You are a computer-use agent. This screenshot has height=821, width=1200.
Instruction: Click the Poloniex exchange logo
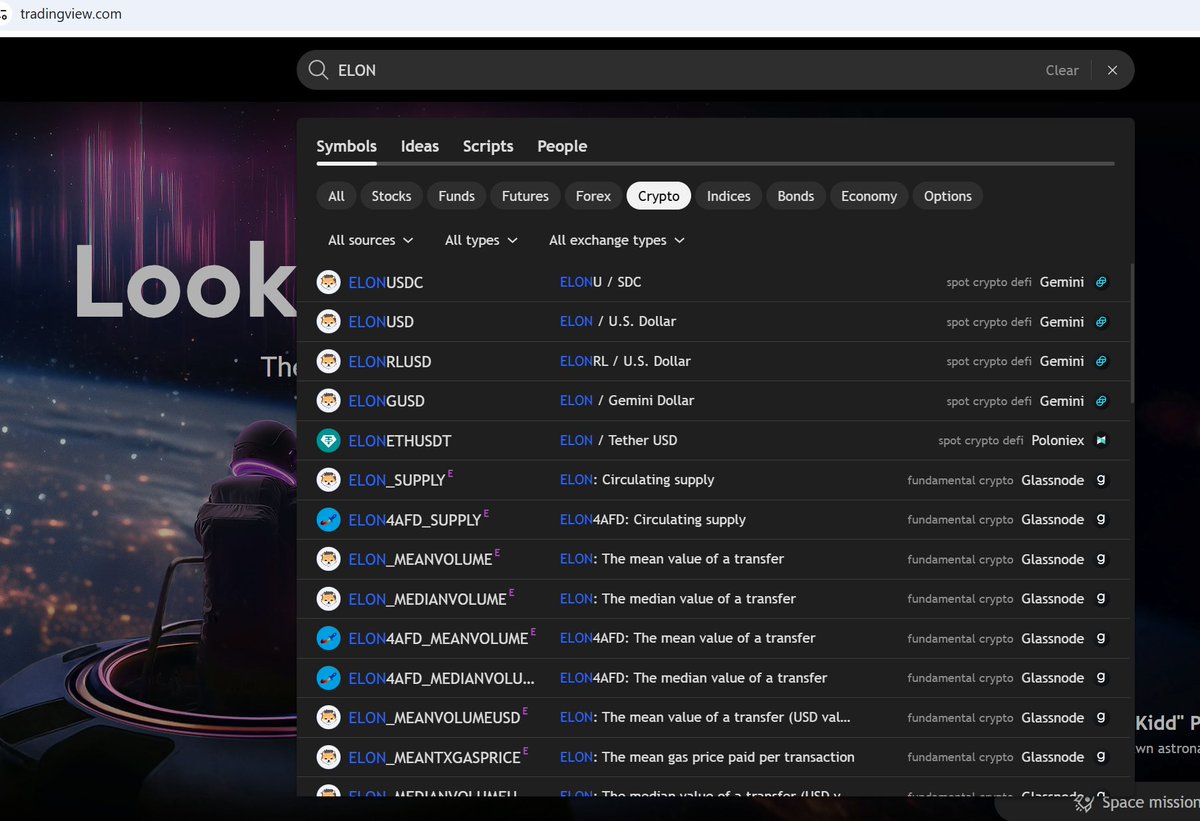click(1101, 440)
